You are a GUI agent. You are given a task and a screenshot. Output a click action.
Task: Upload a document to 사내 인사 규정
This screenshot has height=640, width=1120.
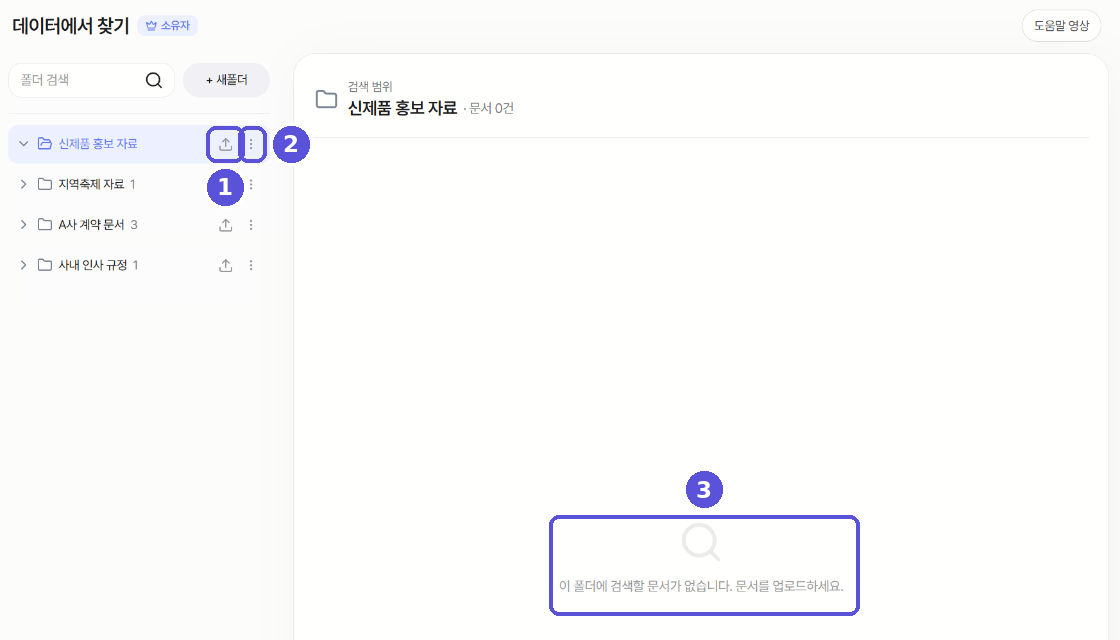(226, 265)
